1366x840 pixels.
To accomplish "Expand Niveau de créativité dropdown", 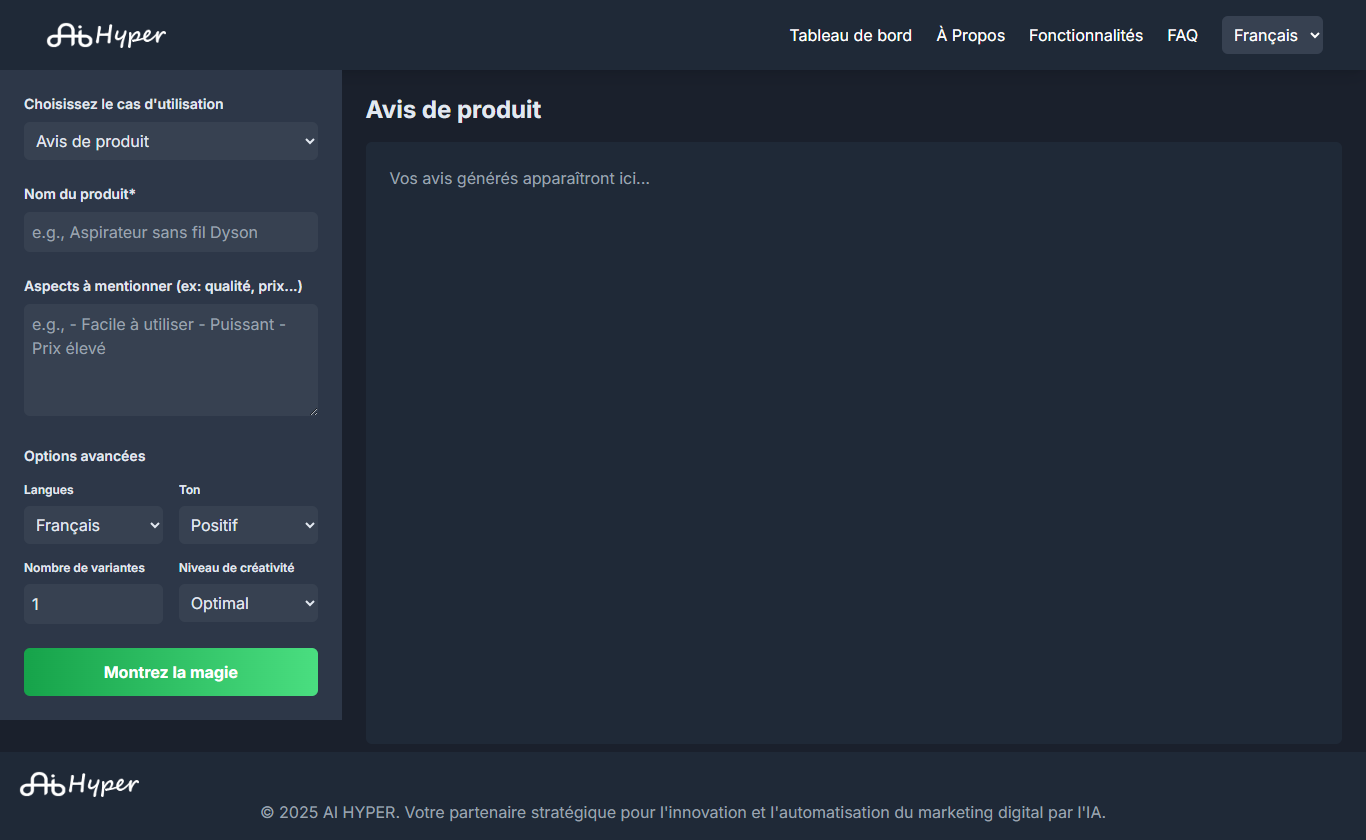I will [x=248, y=603].
